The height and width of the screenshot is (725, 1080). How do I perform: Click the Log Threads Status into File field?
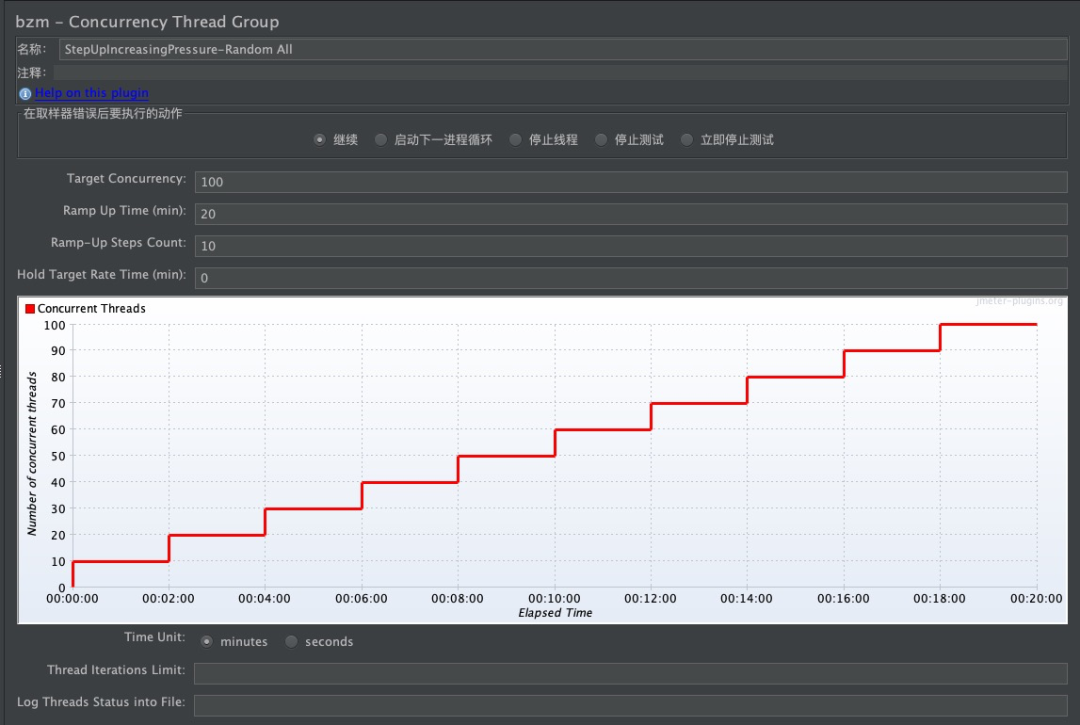[x=630, y=705]
